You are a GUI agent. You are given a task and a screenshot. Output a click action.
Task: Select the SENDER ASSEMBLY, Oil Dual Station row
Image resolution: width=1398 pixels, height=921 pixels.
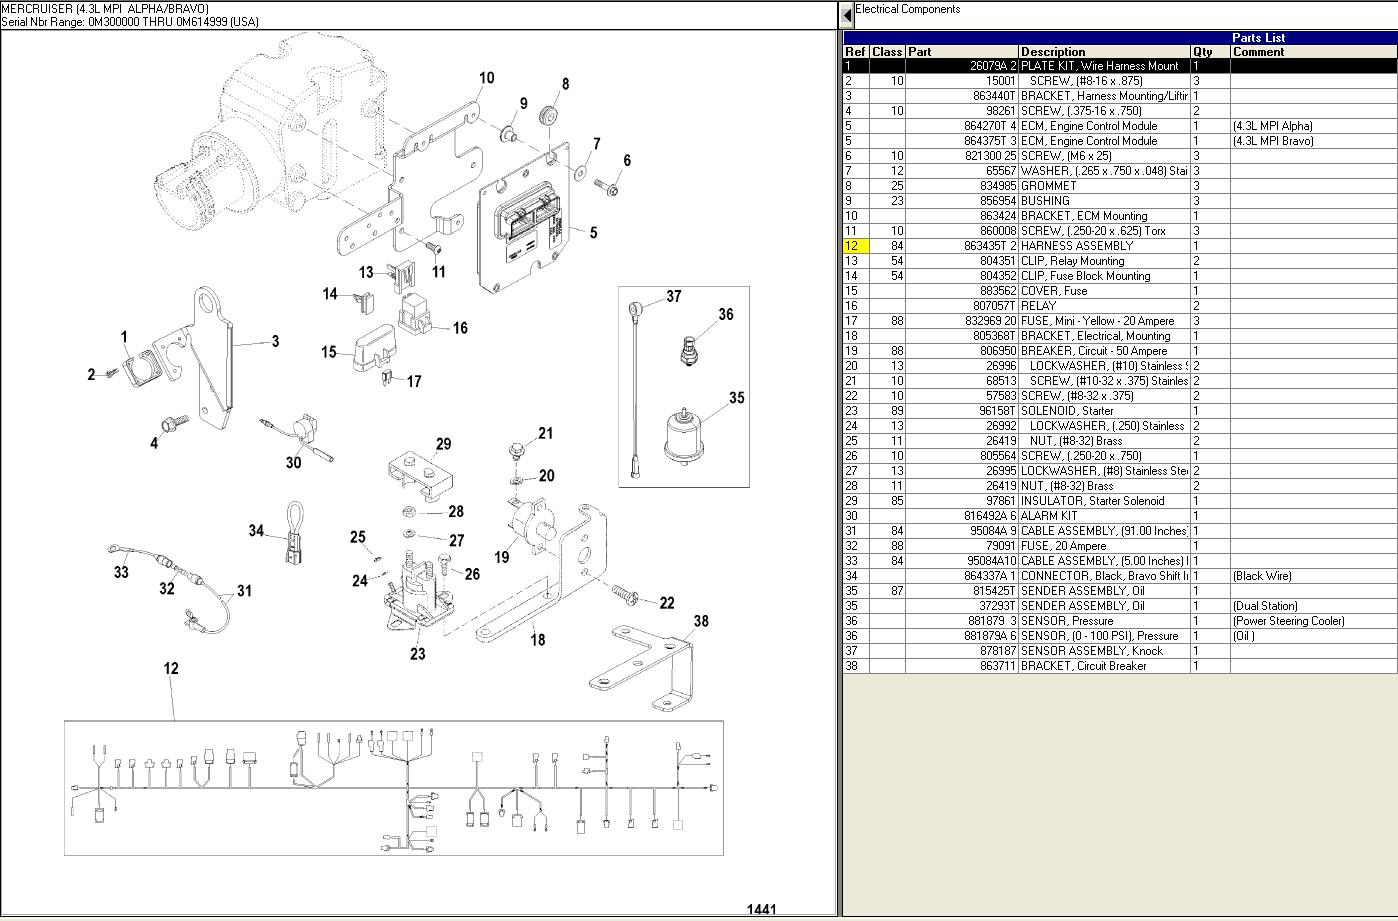[x=1120, y=606]
